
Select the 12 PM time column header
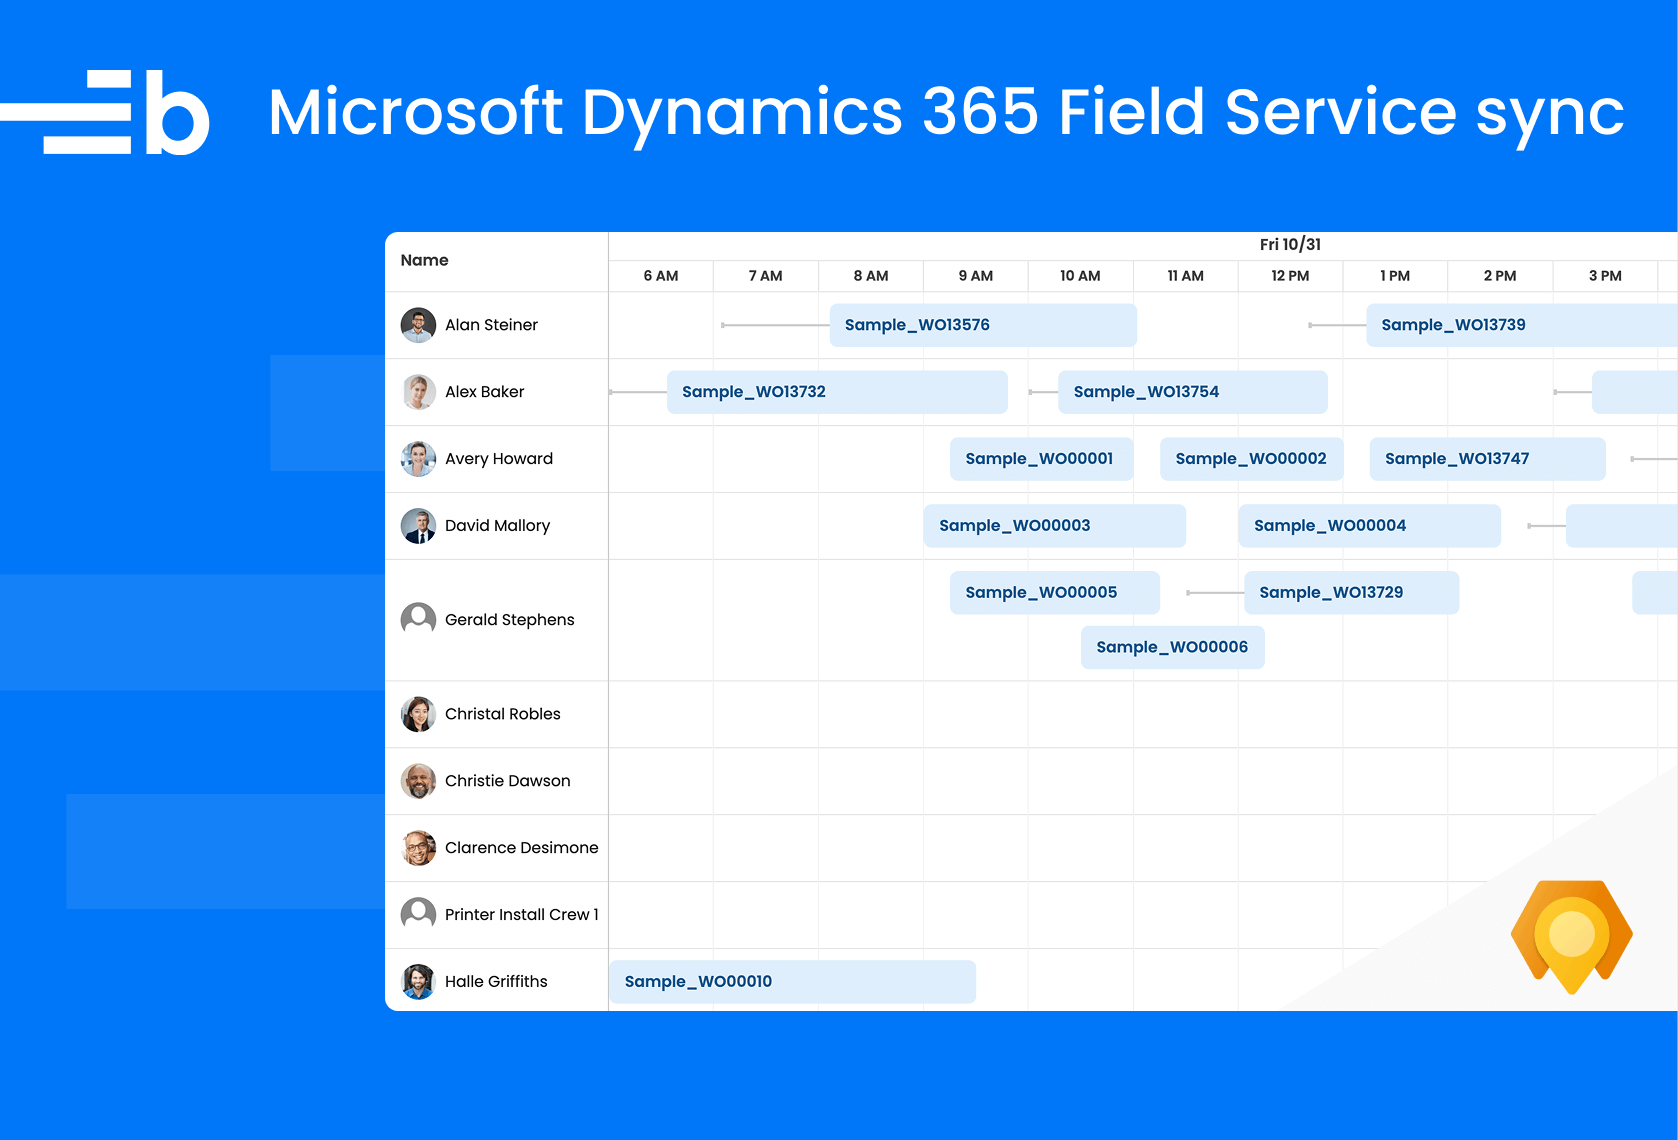1290,276
